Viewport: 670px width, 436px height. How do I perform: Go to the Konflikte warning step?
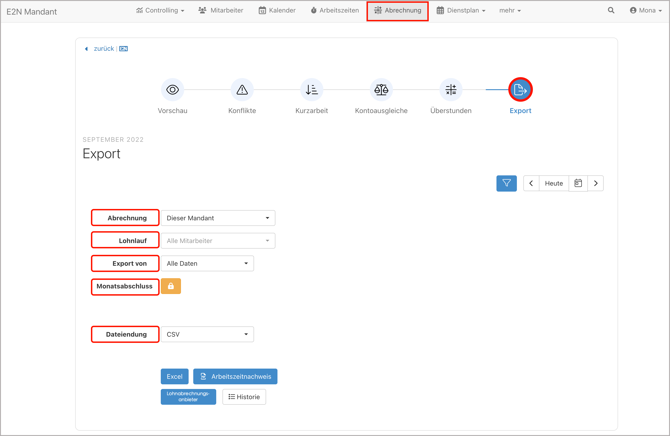[x=242, y=90]
